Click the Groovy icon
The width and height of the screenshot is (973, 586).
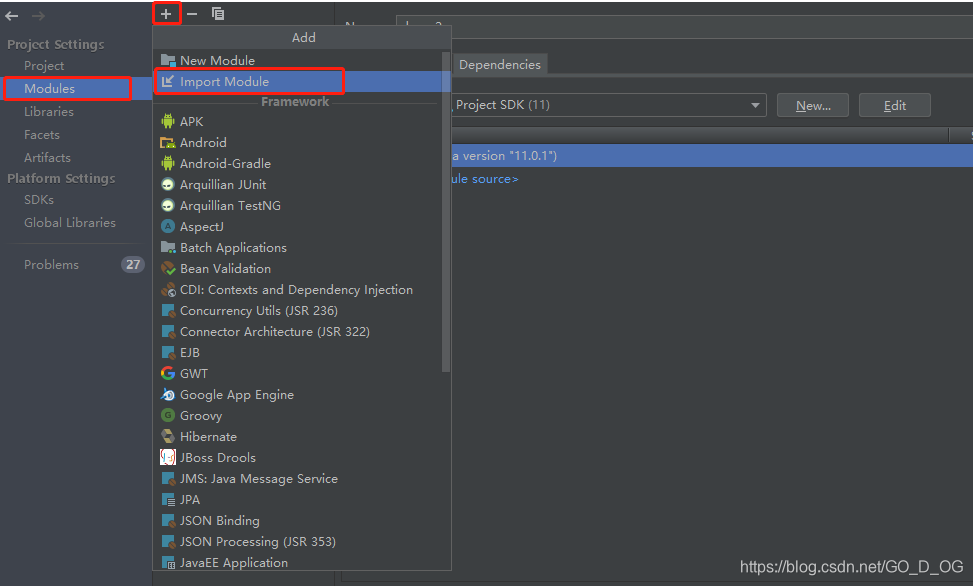tap(168, 415)
